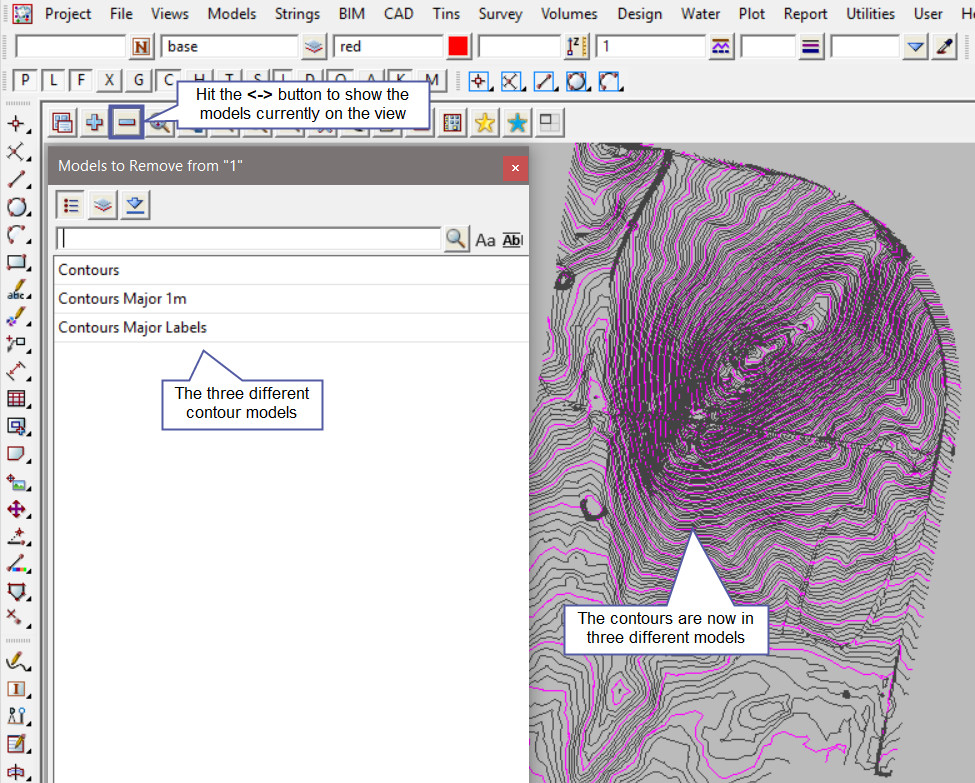The height and width of the screenshot is (783, 975).
Task: Open the model layers picker beside base field
Action: (315, 47)
